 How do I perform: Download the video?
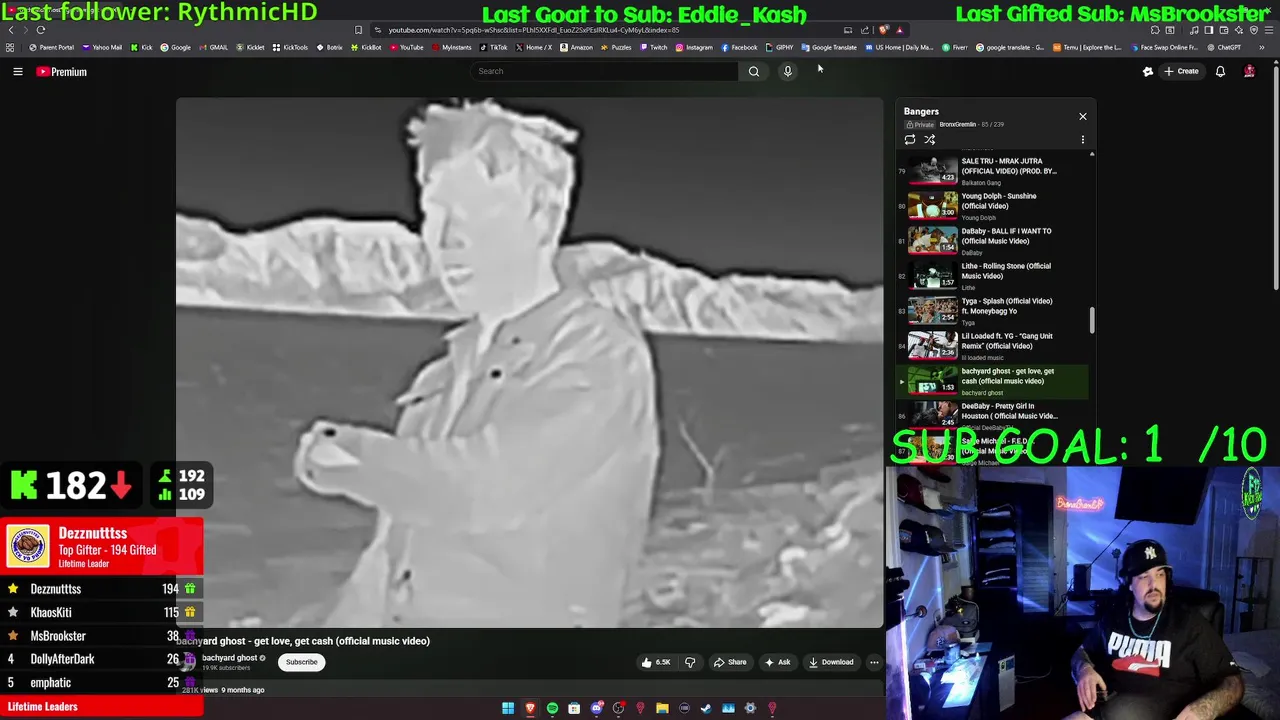click(x=831, y=662)
